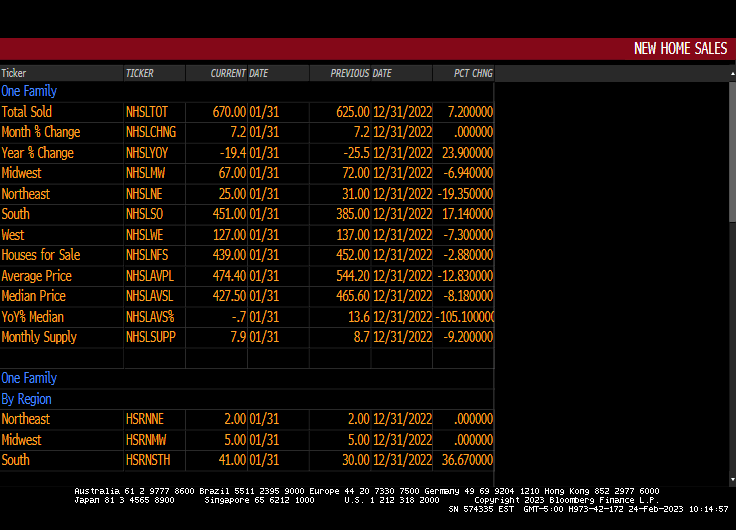The width and height of the screenshot is (736, 530).
Task: Click the HSRNSTH ticker code
Action: point(148,460)
